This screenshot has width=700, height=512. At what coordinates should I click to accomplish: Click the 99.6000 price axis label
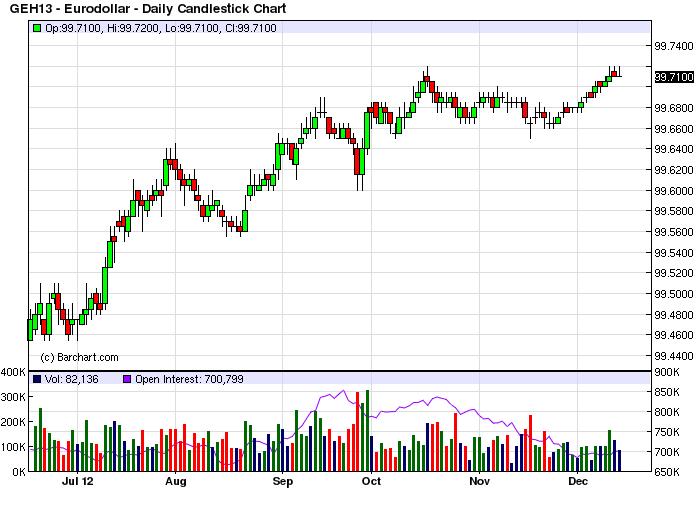tap(674, 191)
